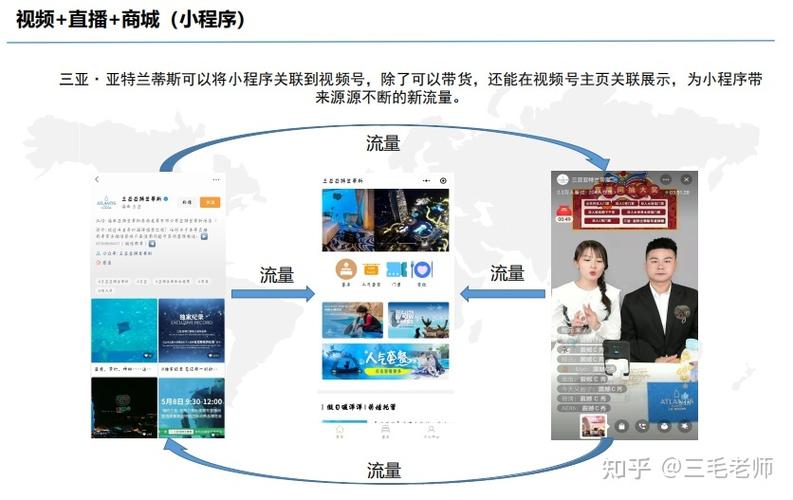This screenshot has height=500, width=793.
Task: Open the child with dolphin promo card
Action: [x=353, y=320]
